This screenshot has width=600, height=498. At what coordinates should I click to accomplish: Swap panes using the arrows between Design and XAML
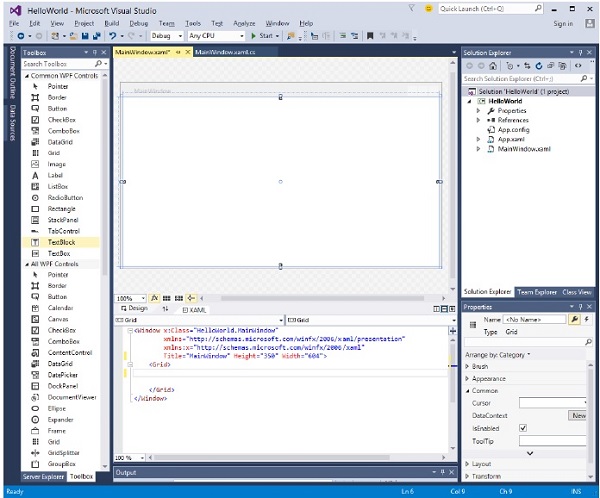pos(166,309)
